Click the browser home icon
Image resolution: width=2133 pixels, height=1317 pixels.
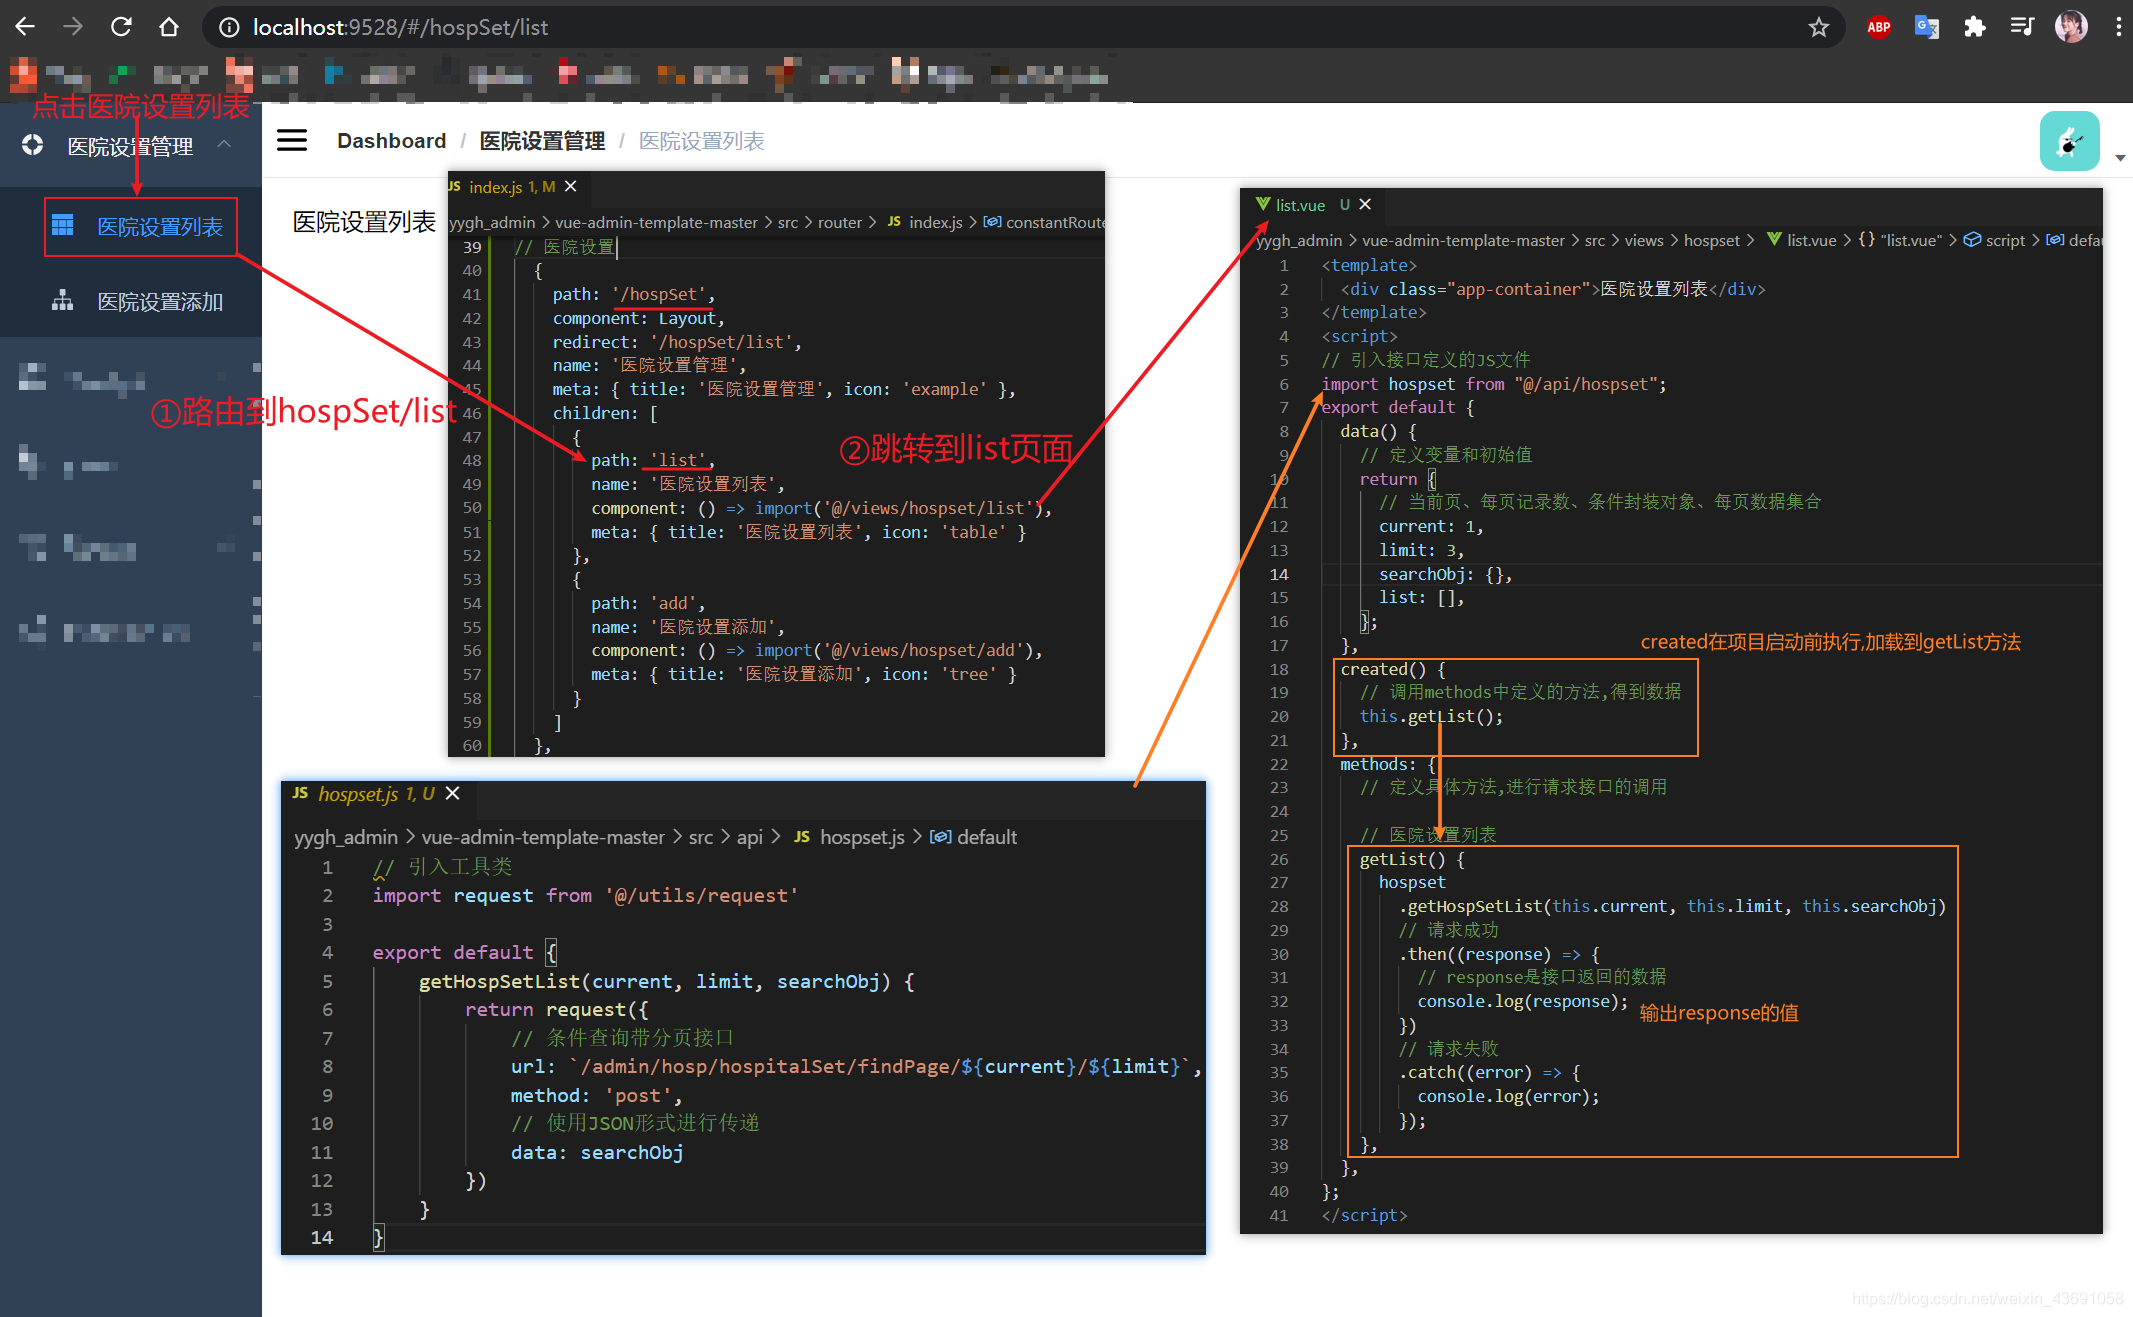(169, 27)
